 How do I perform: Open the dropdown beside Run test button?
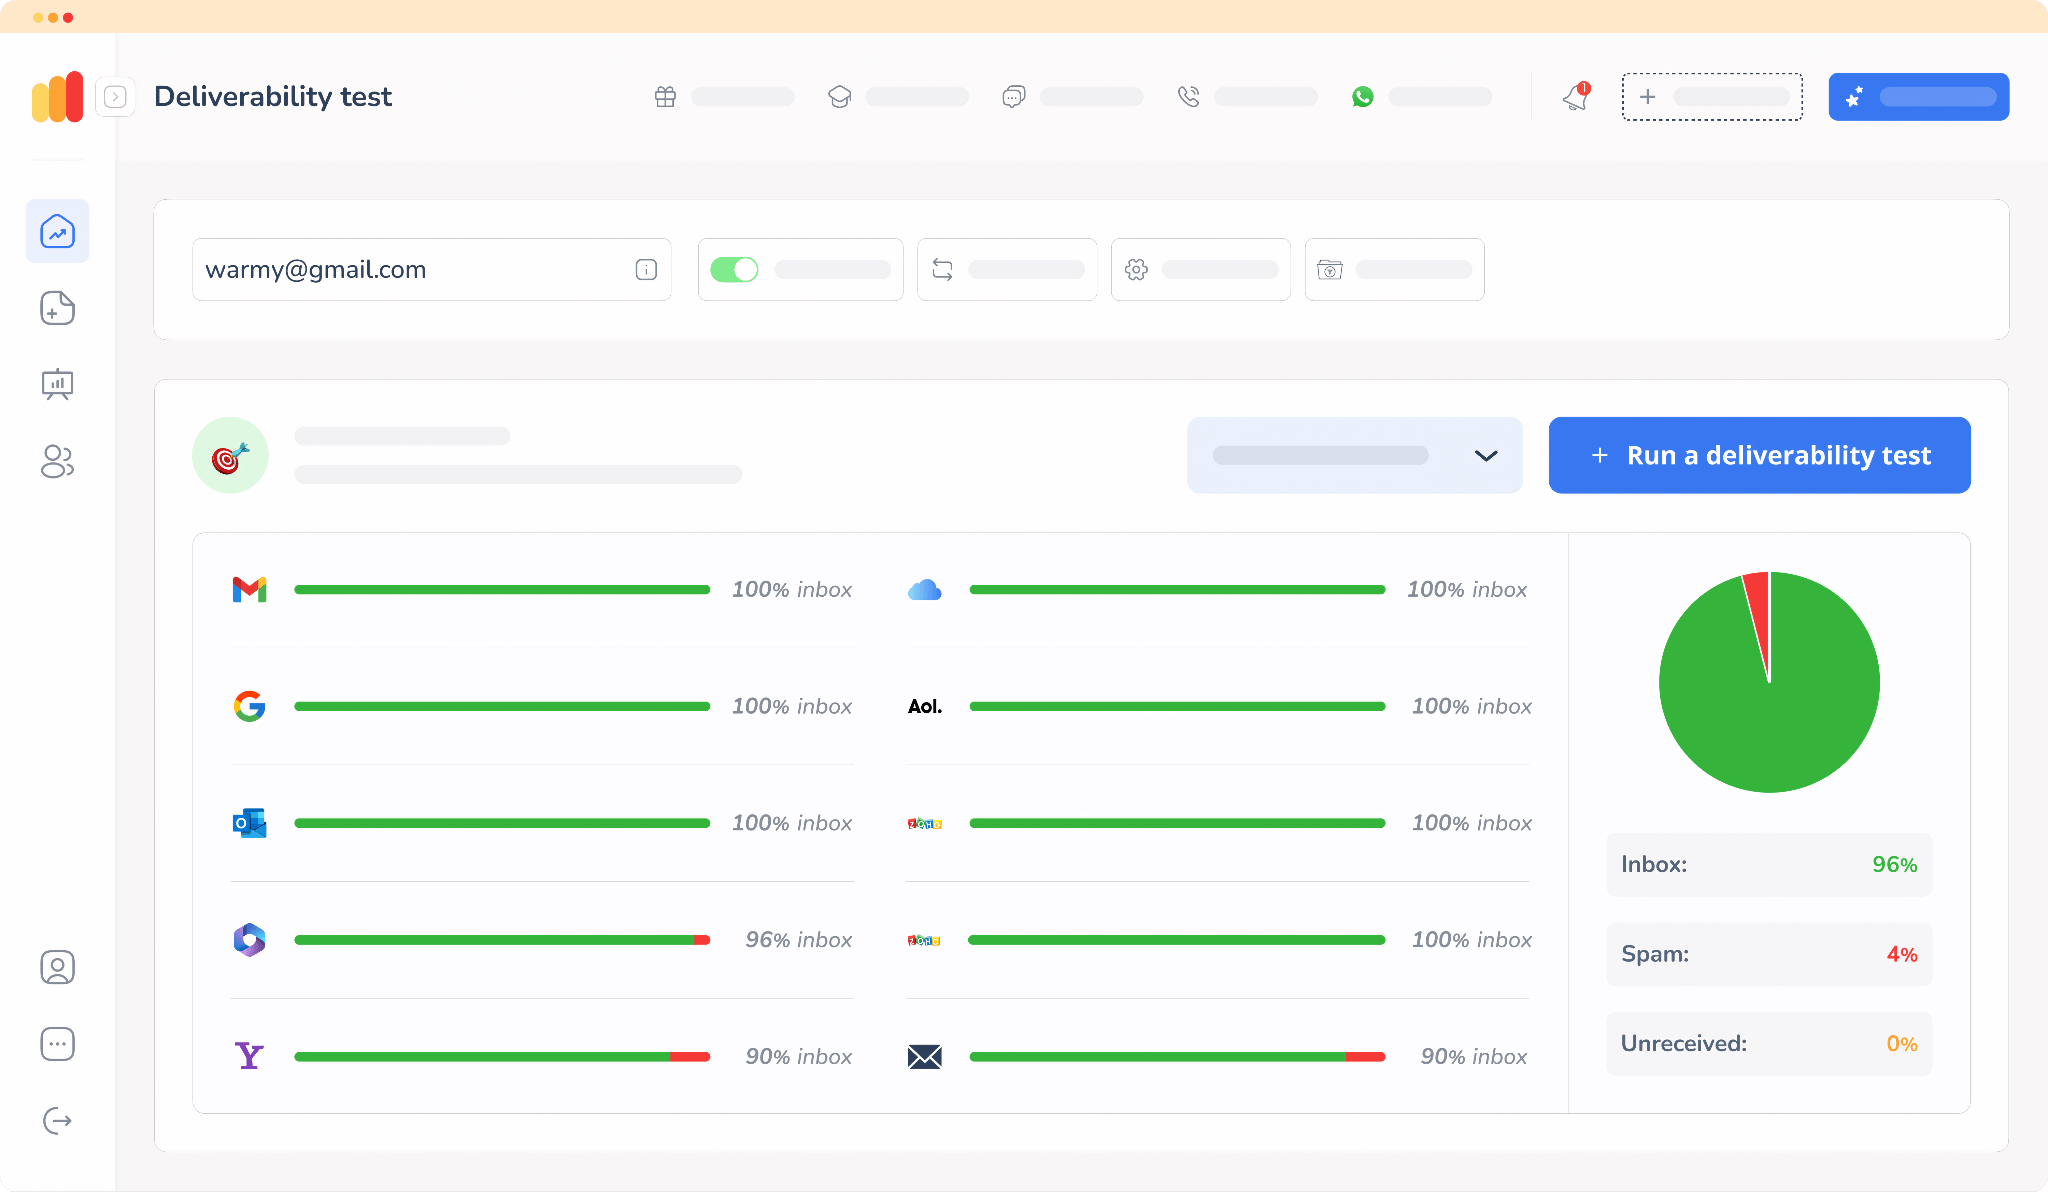(x=1355, y=456)
